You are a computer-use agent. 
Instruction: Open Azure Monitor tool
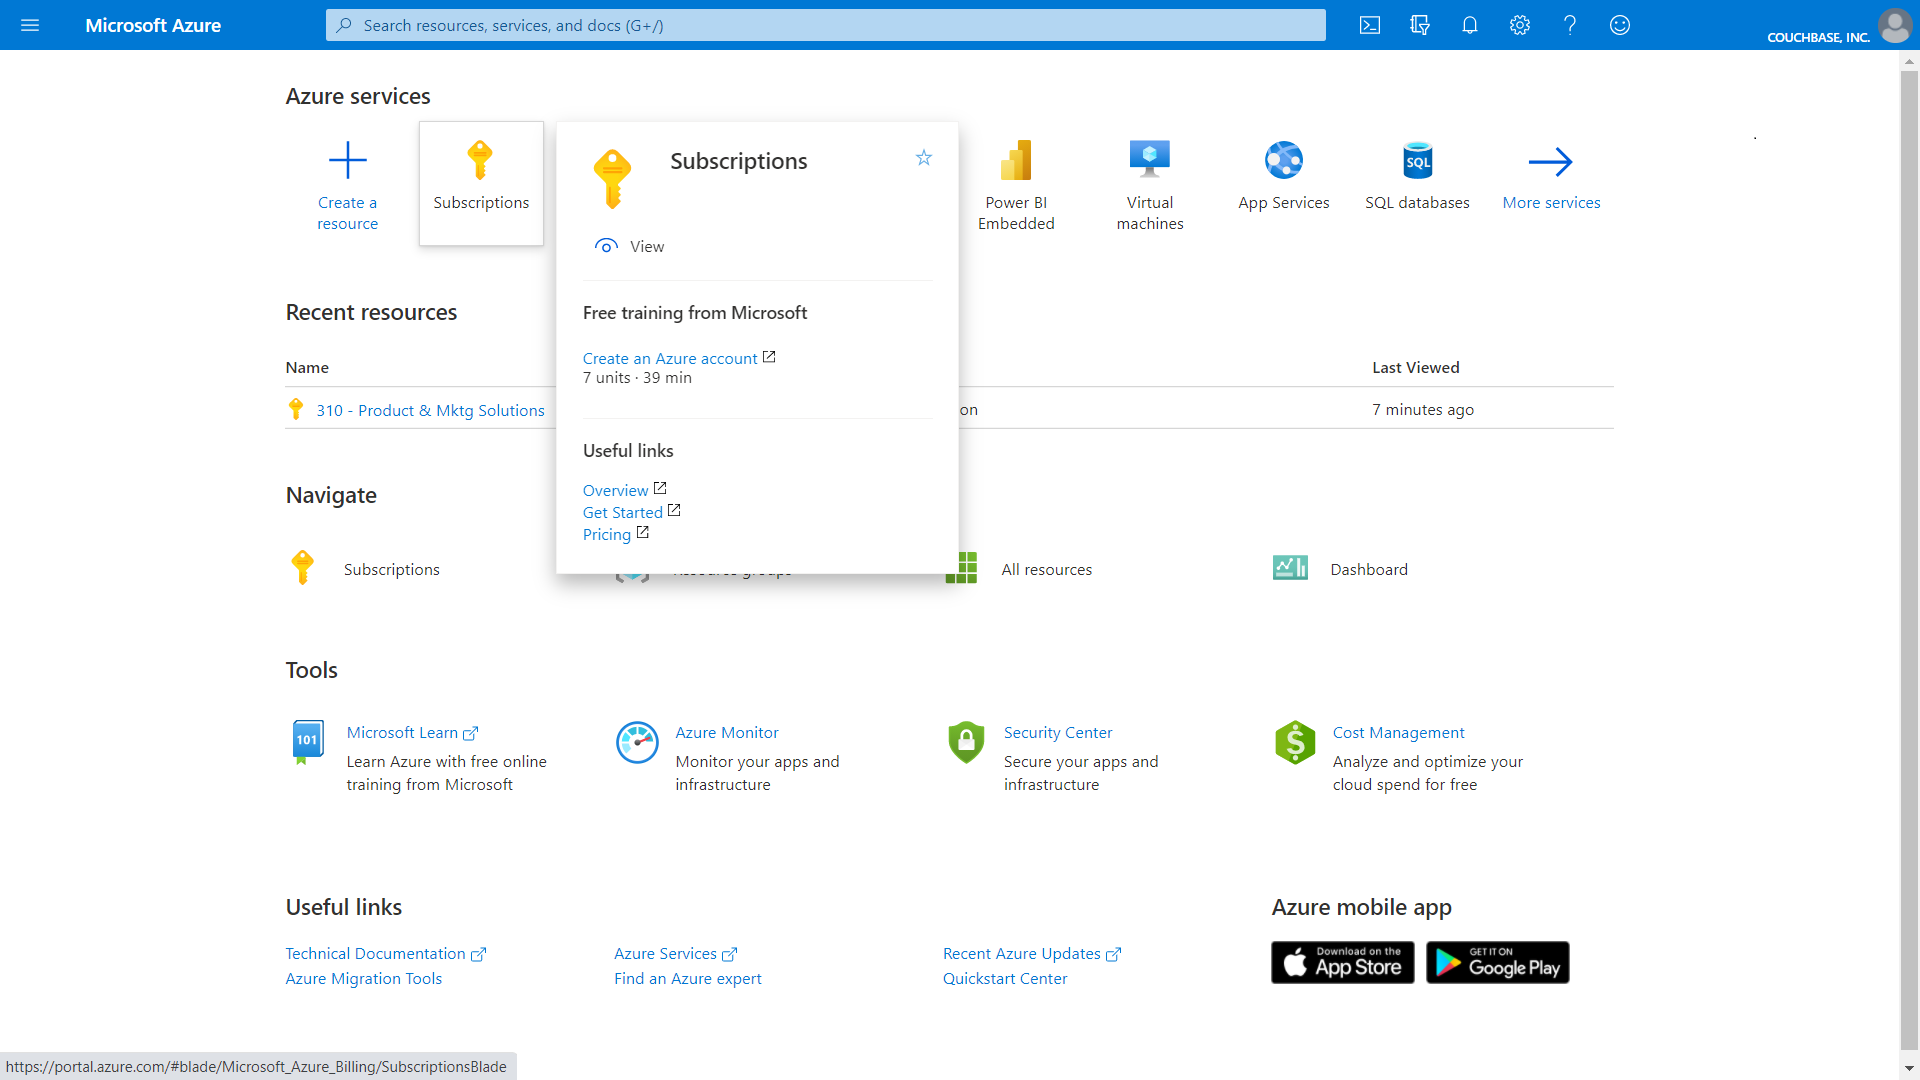727,732
